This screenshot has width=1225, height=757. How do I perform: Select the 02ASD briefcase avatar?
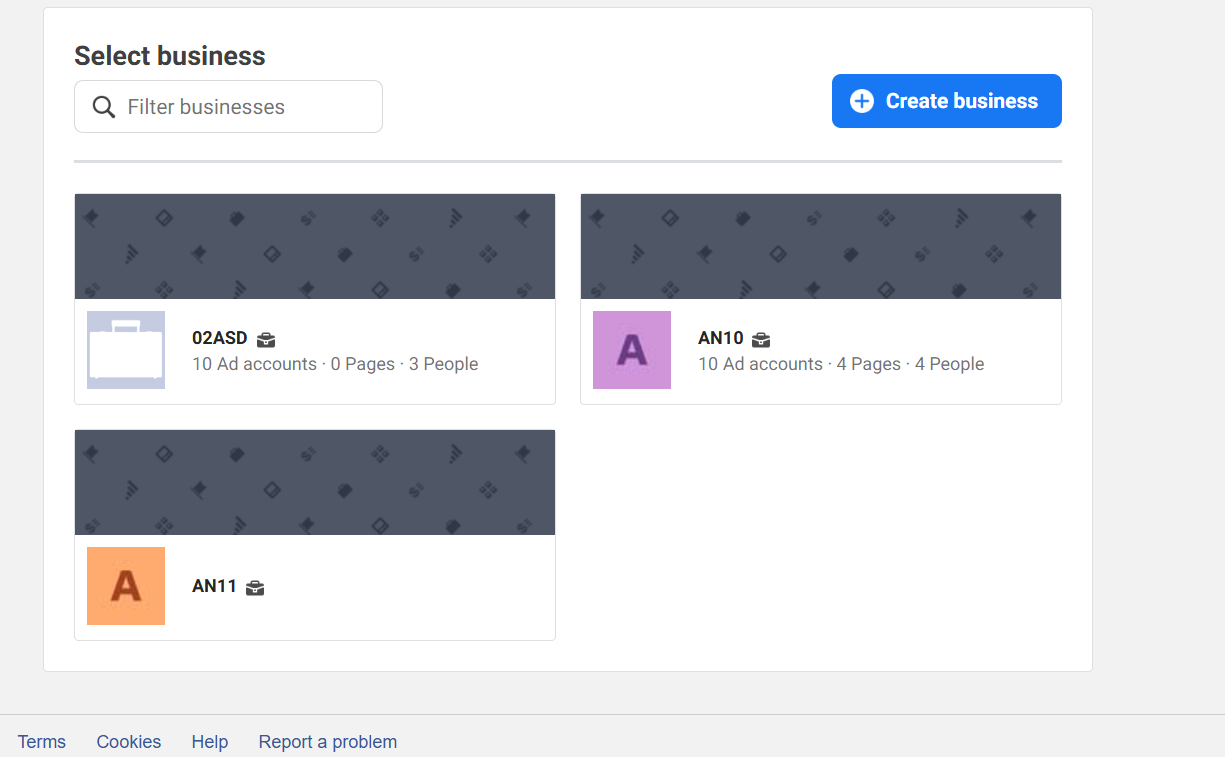pos(126,350)
